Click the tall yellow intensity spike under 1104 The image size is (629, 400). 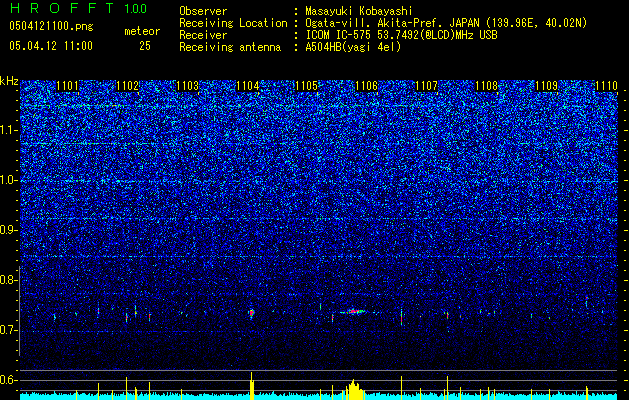pyautogui.click(x=252, y=386)
